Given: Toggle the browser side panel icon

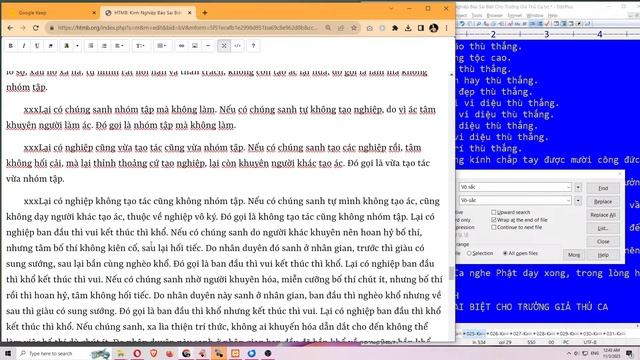Looking at the screenshot, I should point(420,28).
